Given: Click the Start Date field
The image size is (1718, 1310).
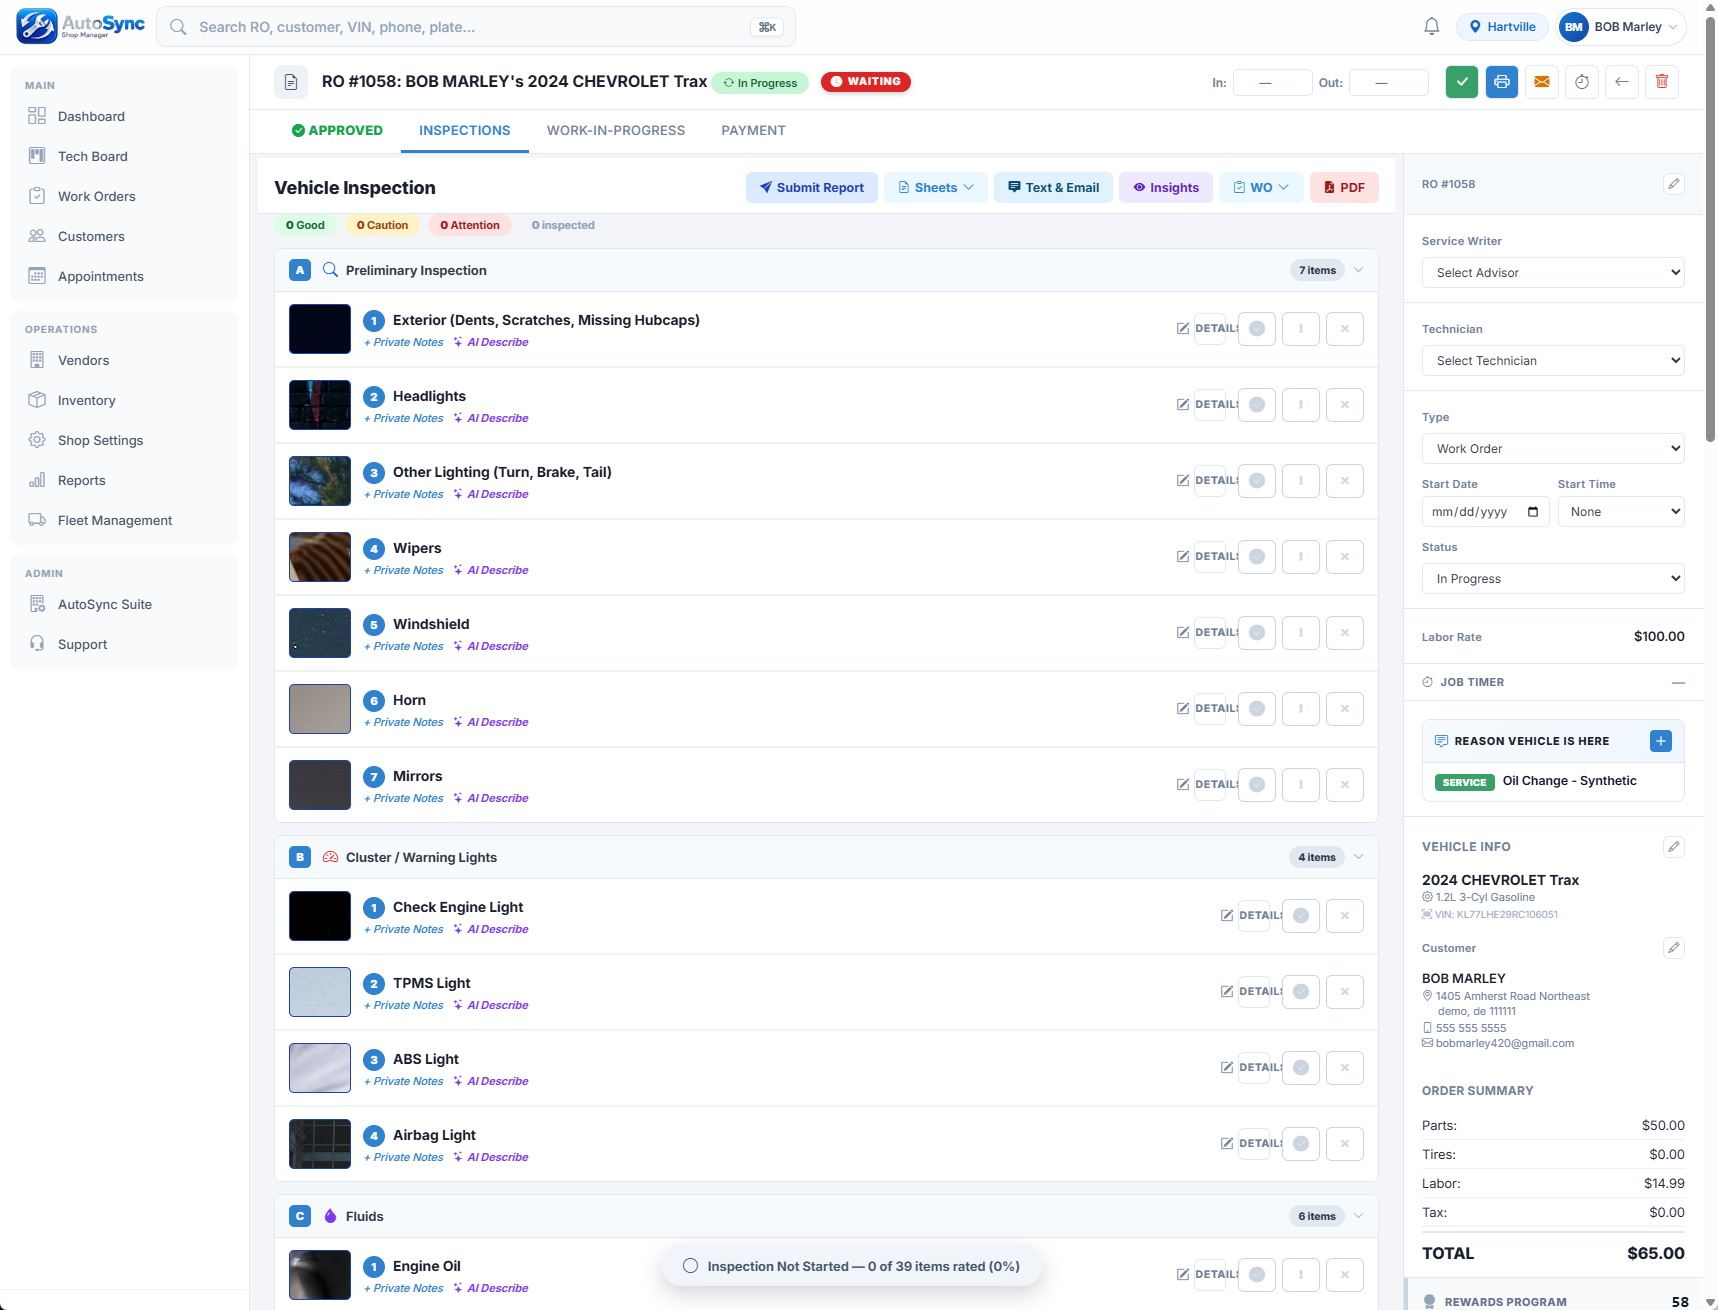Looking at the screenshot, I should [1485, 512].
